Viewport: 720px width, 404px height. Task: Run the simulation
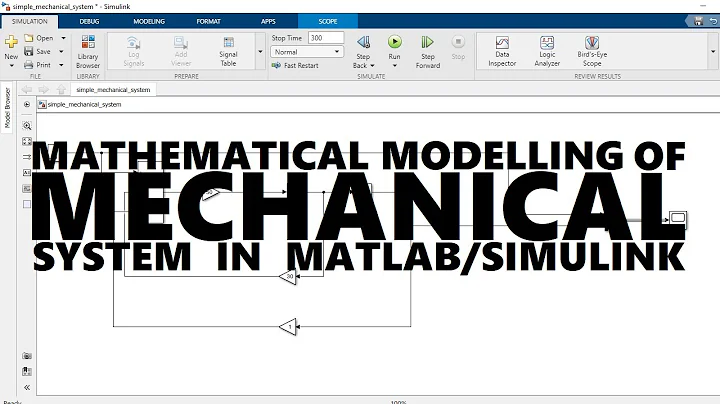pyautogui.click(x=394, y=46)
